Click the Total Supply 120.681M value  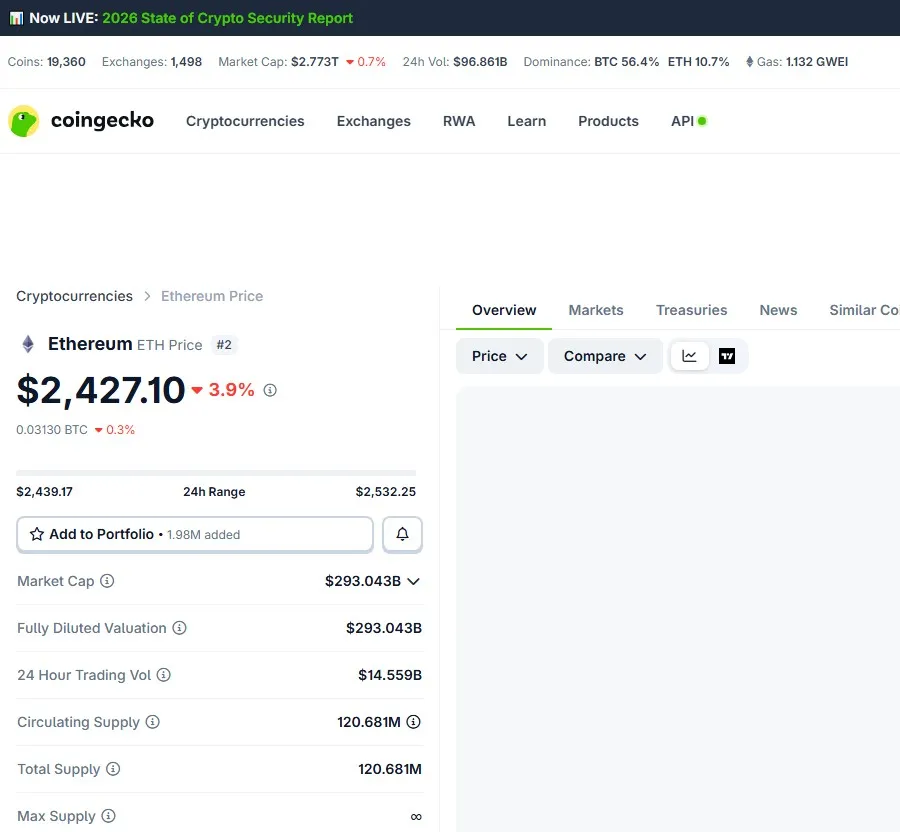[390, 769]
